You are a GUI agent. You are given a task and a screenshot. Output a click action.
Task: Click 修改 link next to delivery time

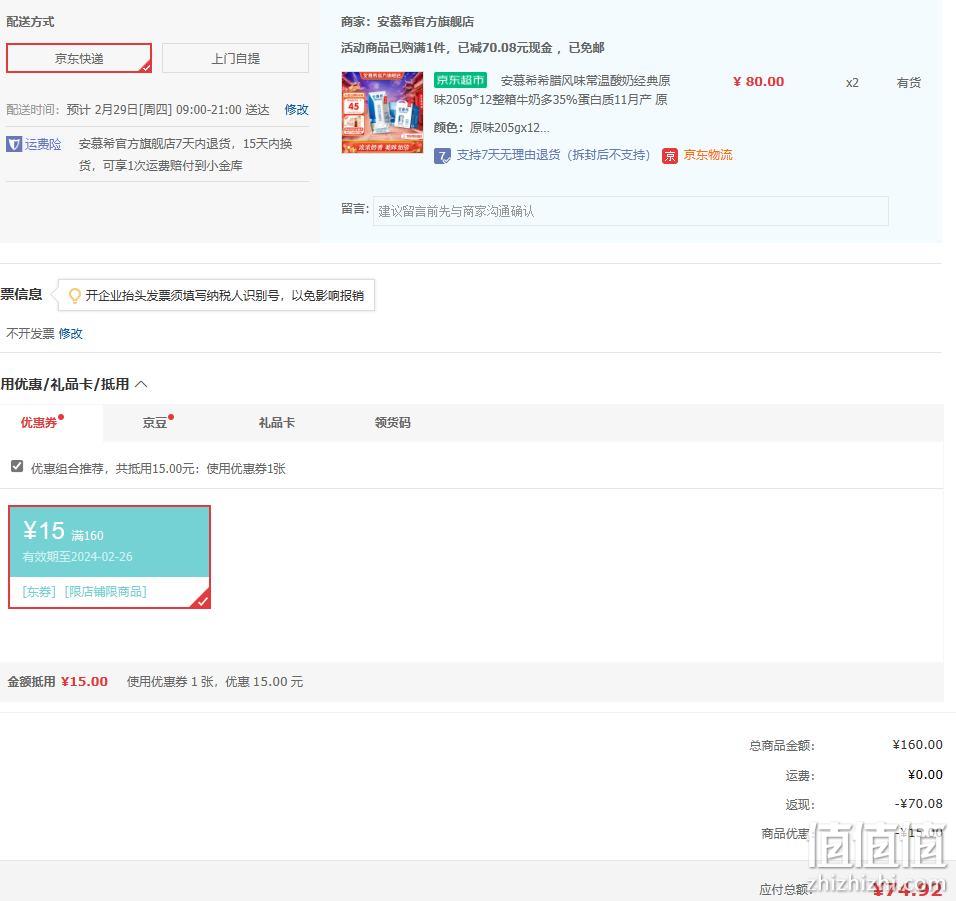(x=296, y=110)
